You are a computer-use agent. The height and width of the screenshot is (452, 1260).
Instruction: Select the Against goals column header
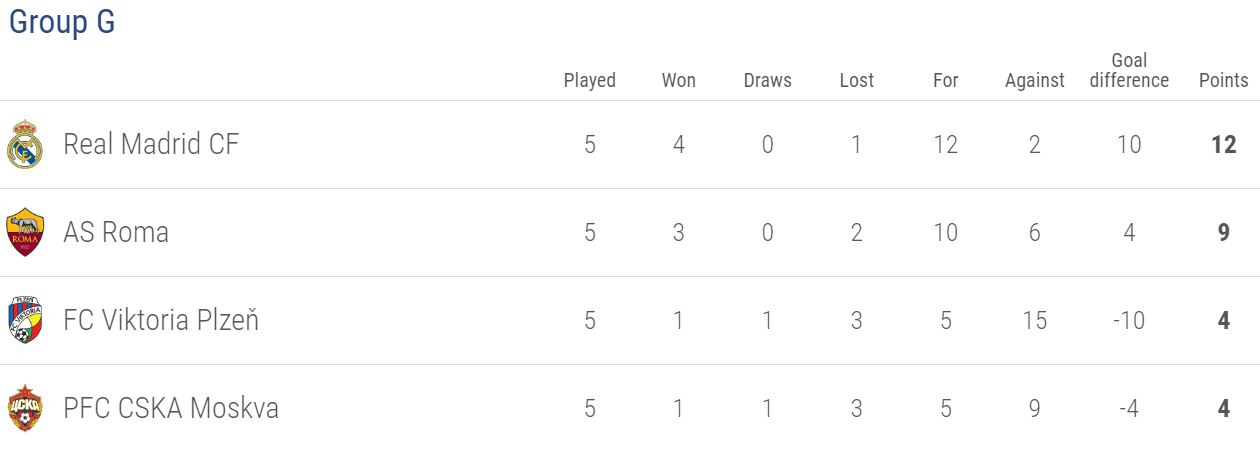[x=1035, y=80]
